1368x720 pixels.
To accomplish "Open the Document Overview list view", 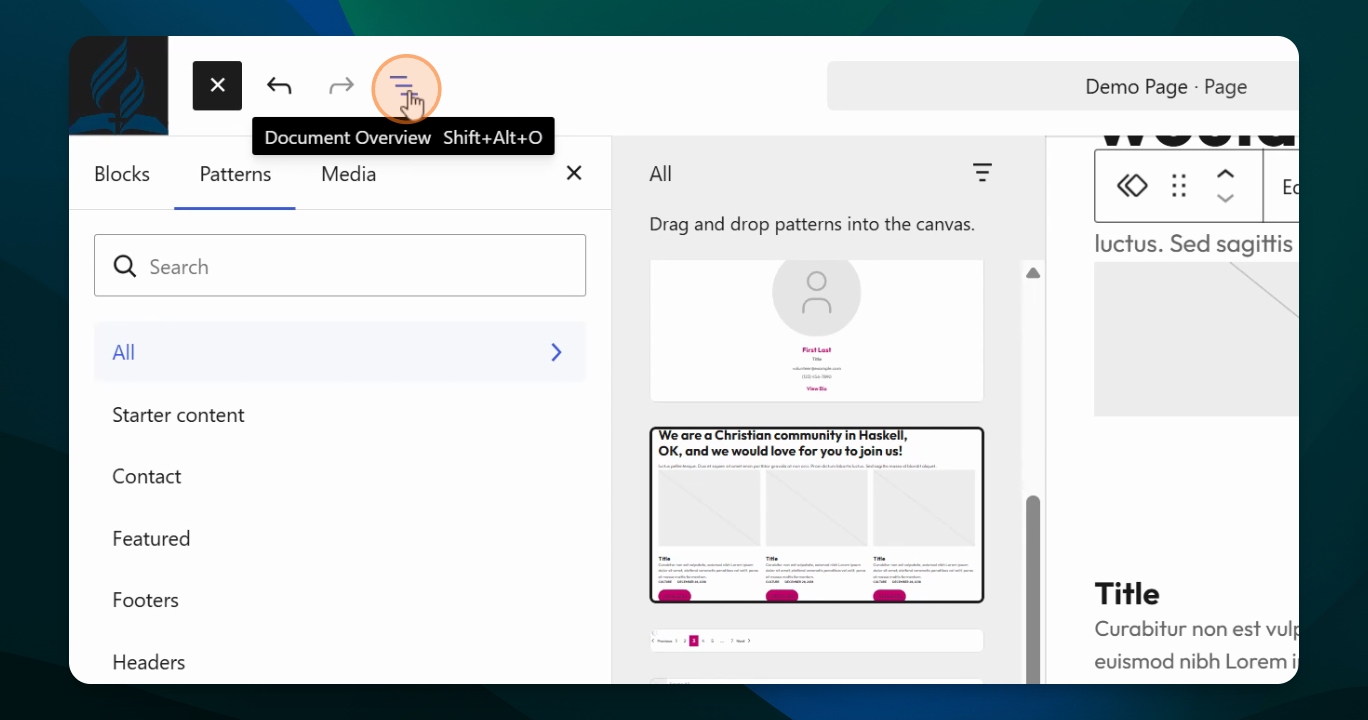I will click(x=403, y=86).
